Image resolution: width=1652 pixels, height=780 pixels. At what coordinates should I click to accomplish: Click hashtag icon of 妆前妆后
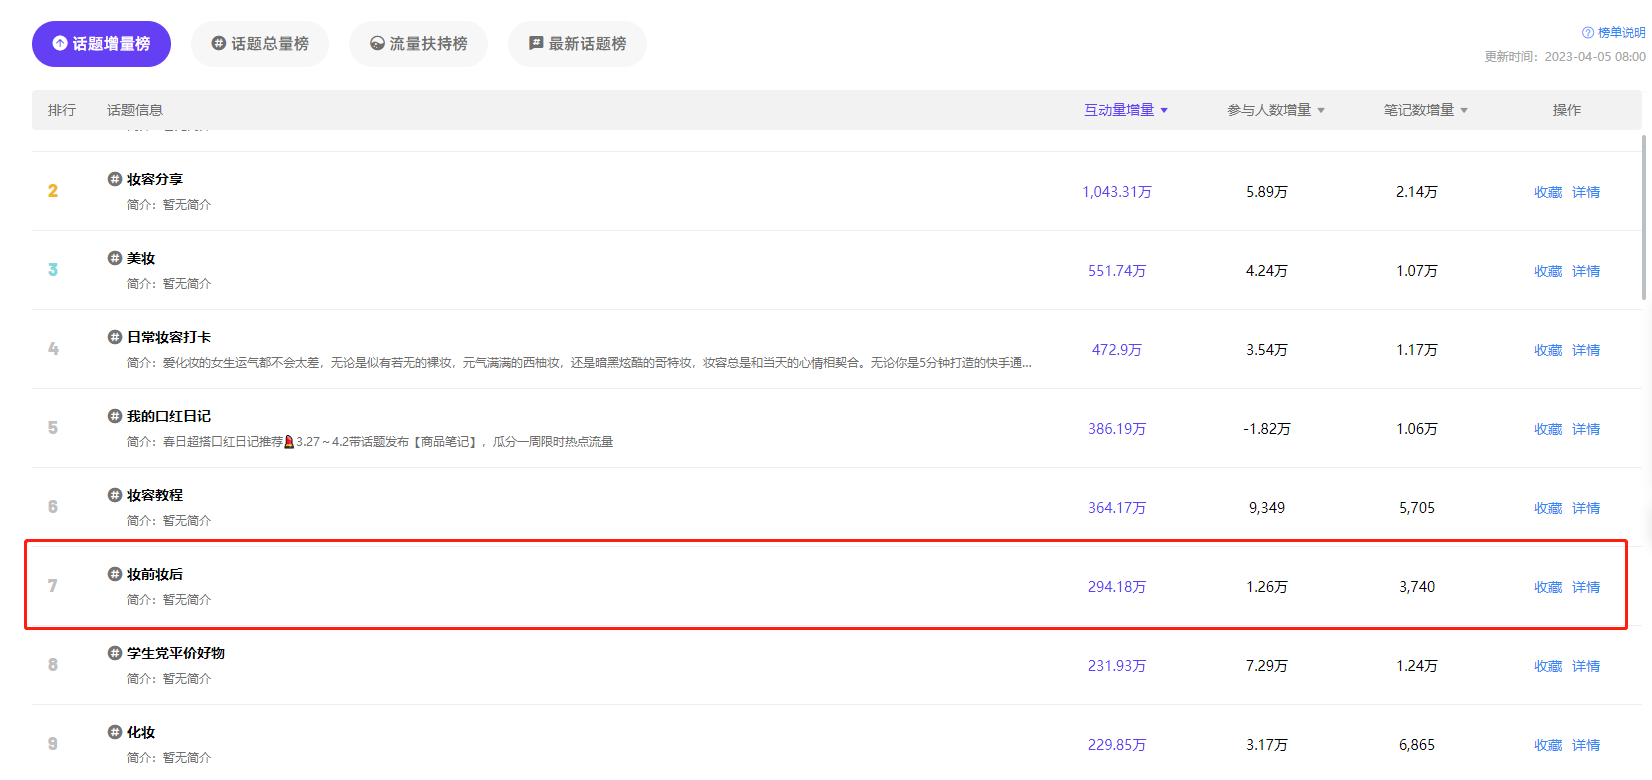click(115, 574)
